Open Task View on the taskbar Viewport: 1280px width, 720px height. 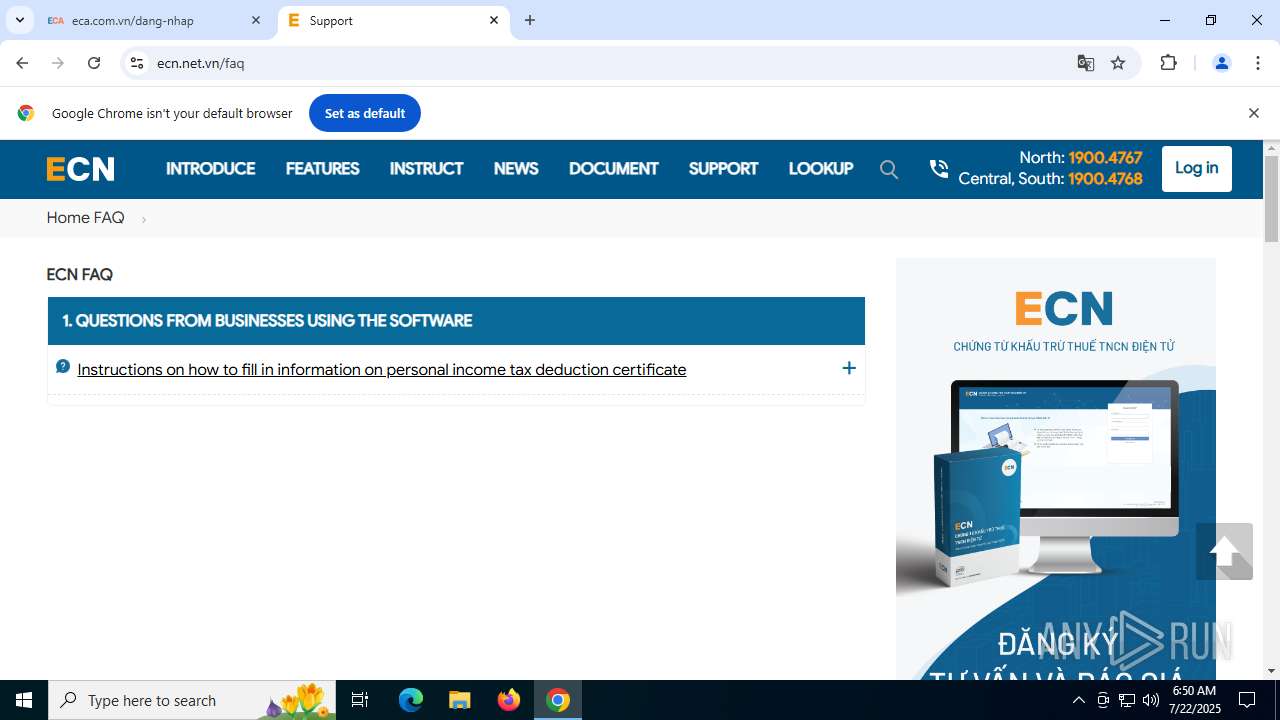pos(360,700)
